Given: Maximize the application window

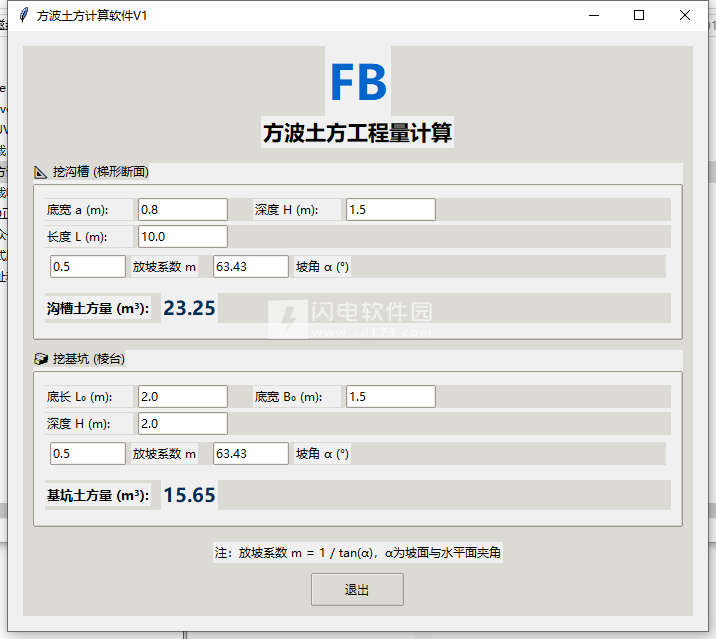Looking at the screenshot, I should [639, 16].
